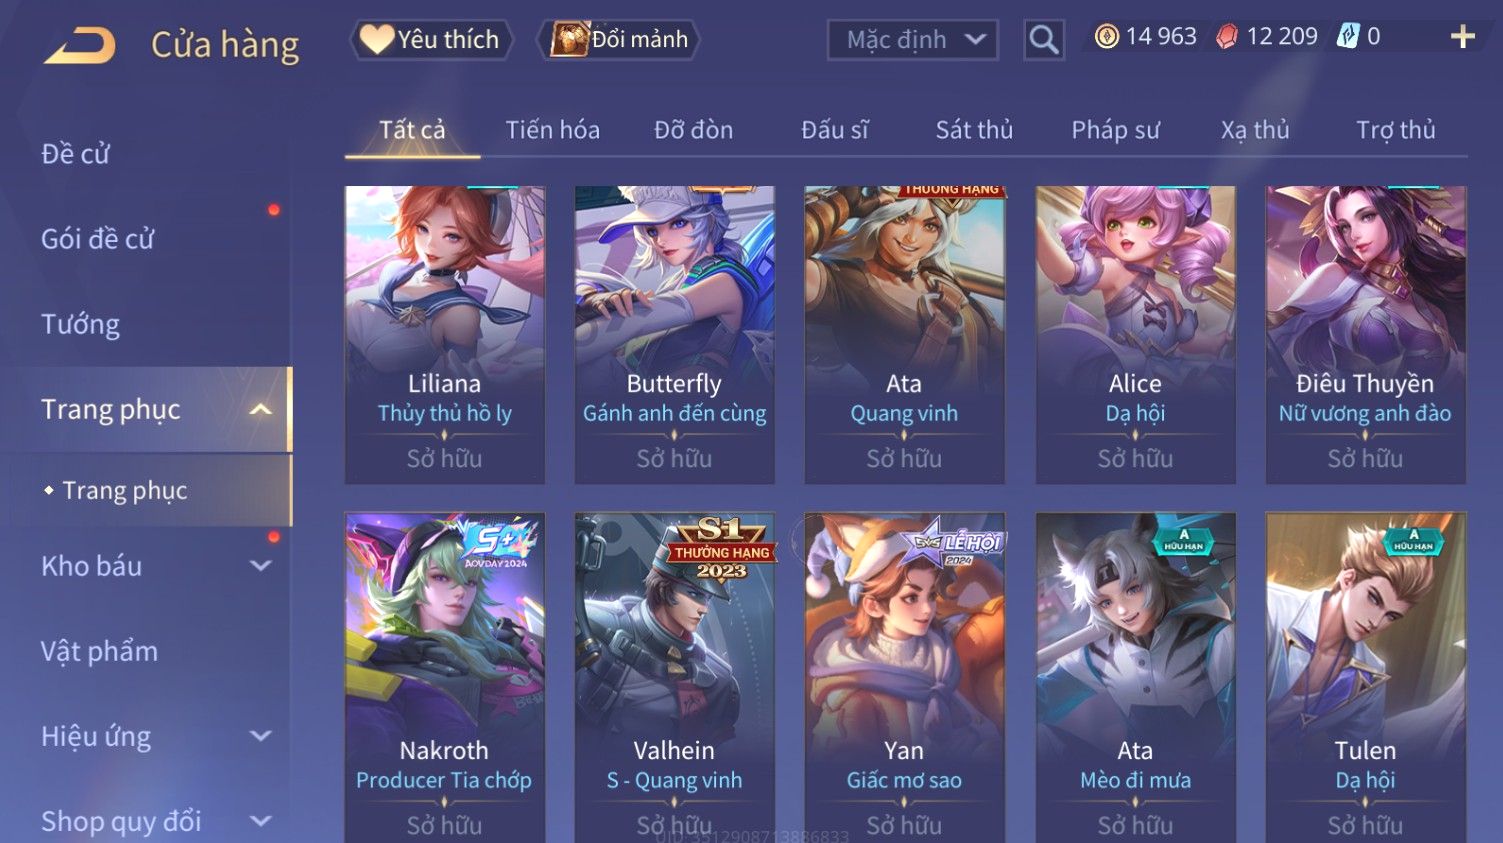
Task: Open Gói đề cử in sidebar
Action: point(98,239)
